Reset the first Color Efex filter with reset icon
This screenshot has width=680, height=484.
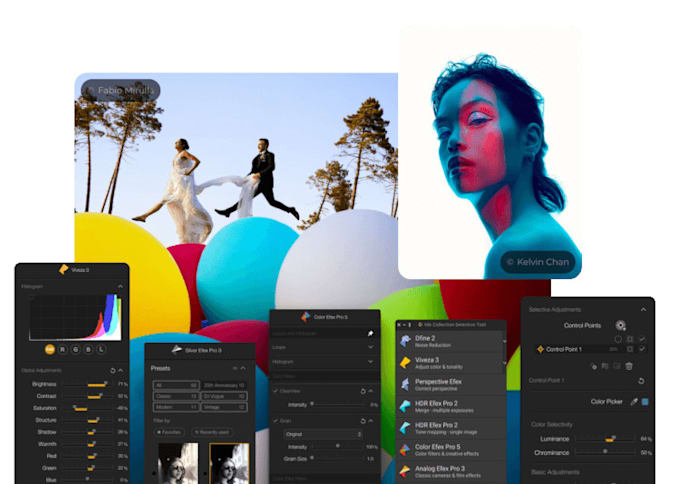[363, 391]
